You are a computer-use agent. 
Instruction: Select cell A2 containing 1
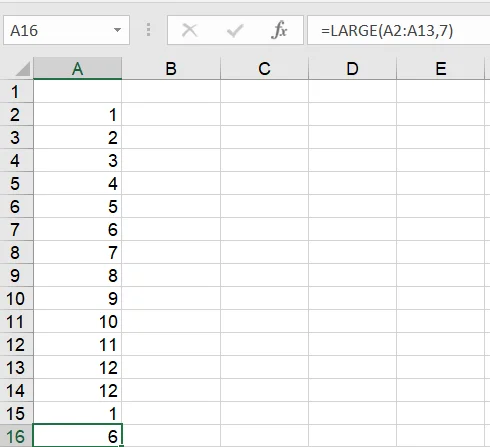[x=78, y=114]
